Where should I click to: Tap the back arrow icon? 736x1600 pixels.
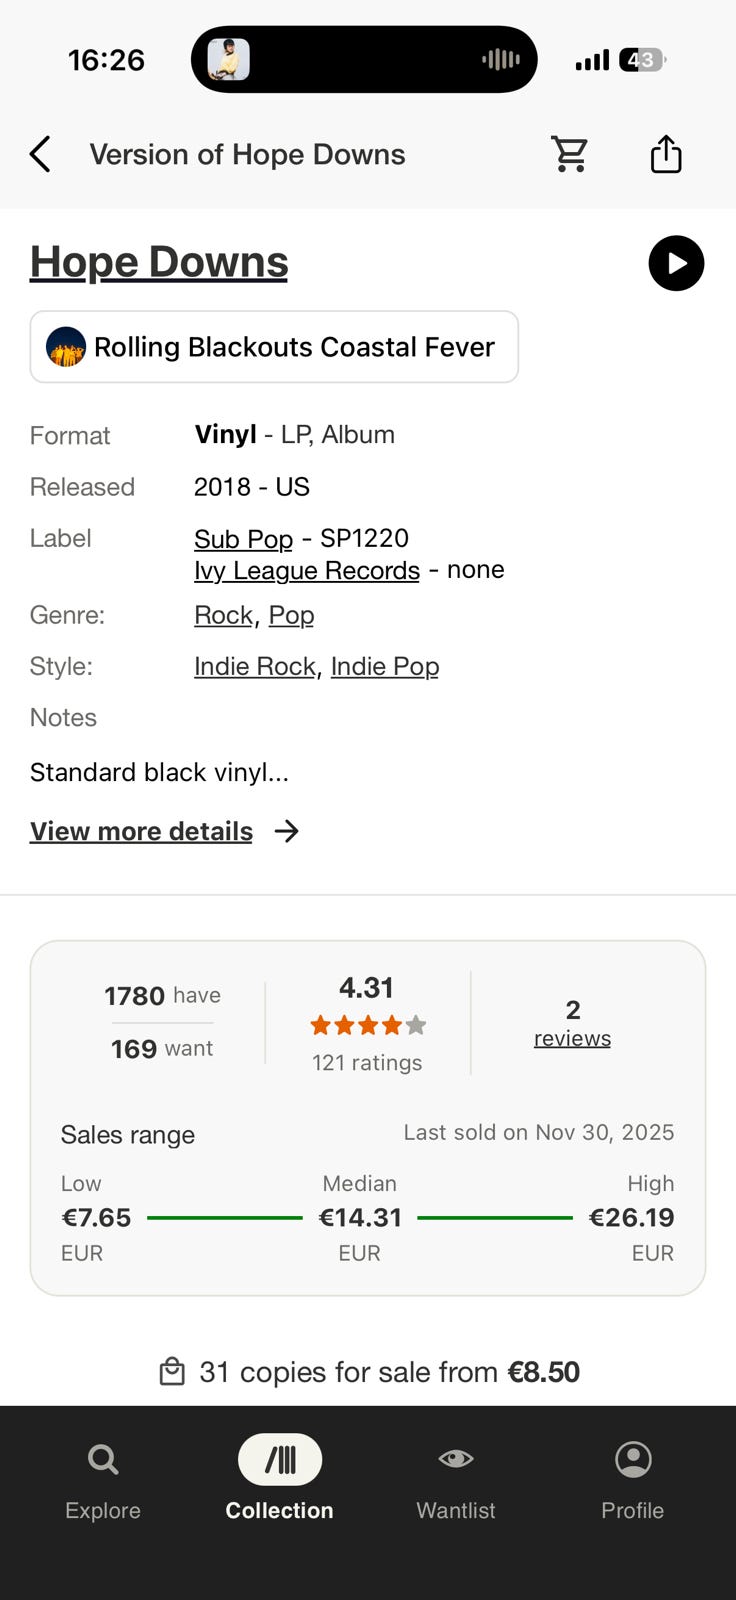tap(40, 155)
